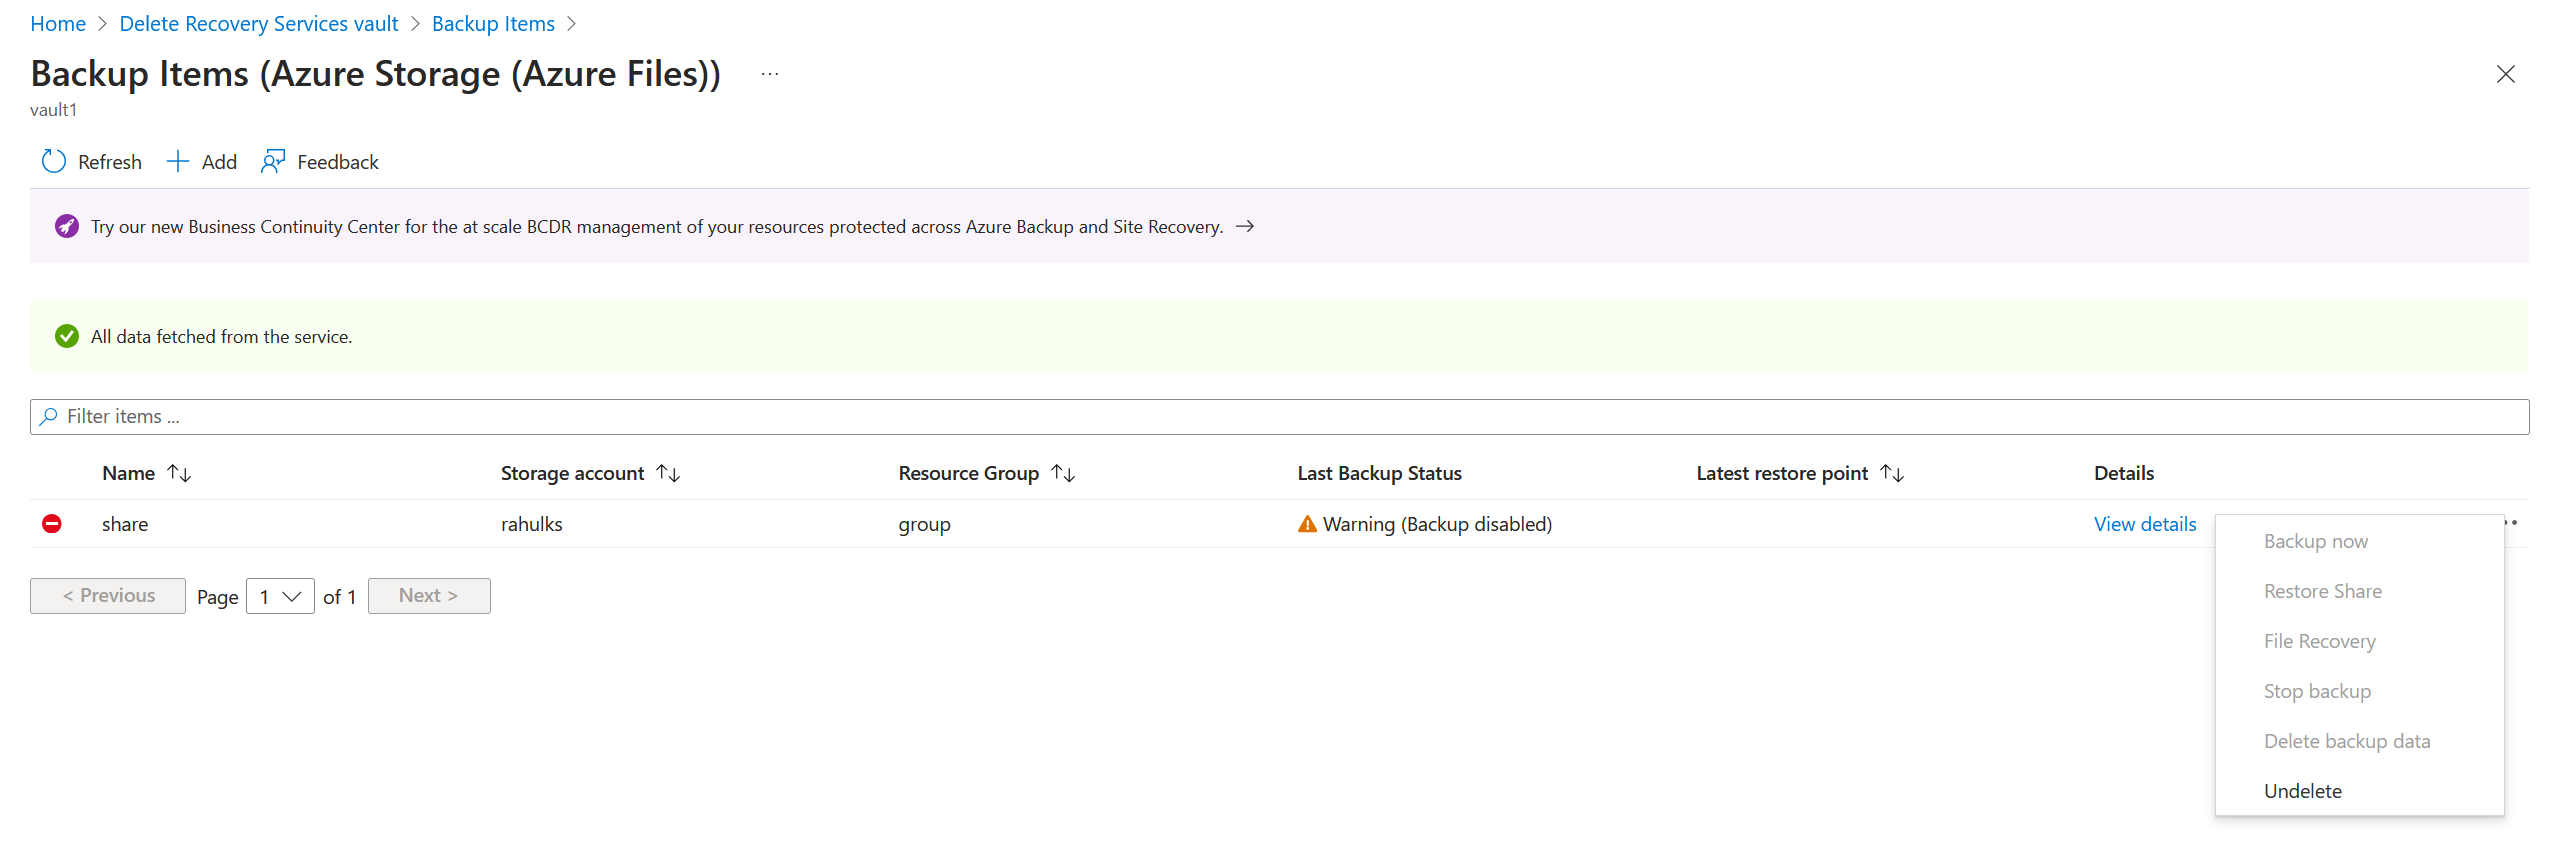Image resolution: width=2559 pixels, height=842 pixels.
Task: Focus the Filter items input field
Action: (1280, 417)
